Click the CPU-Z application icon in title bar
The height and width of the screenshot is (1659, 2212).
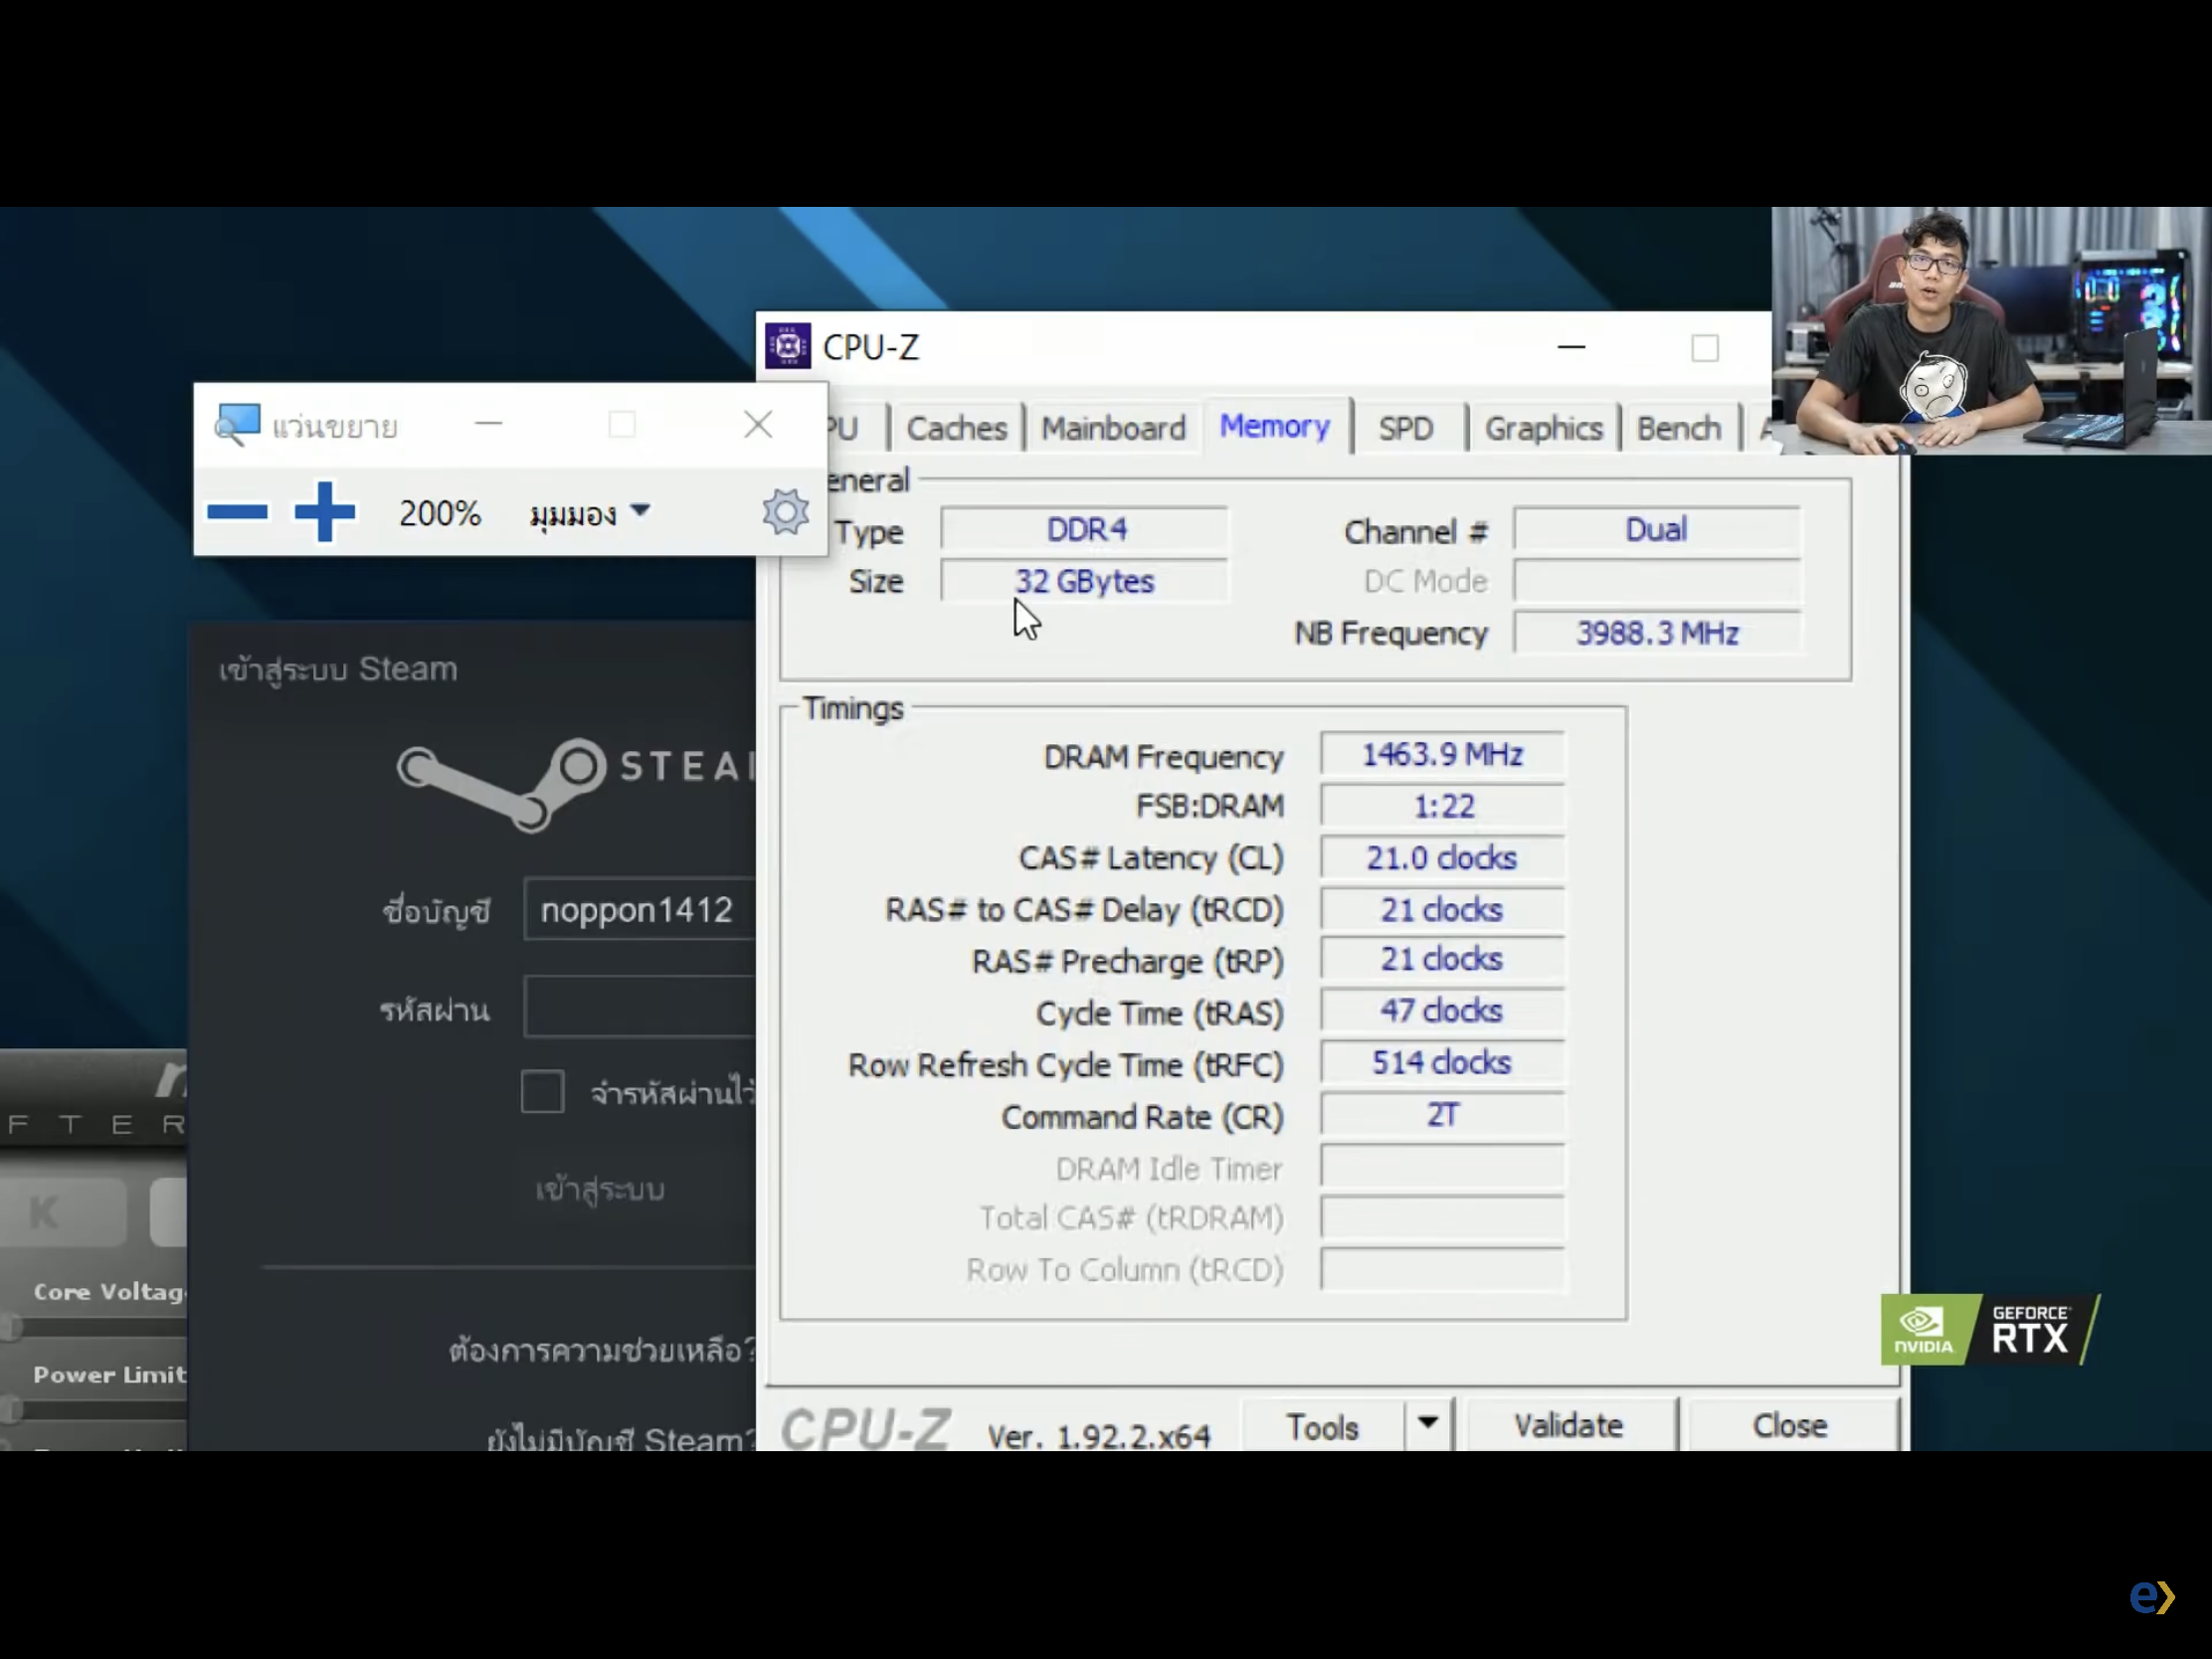point(788,346)
